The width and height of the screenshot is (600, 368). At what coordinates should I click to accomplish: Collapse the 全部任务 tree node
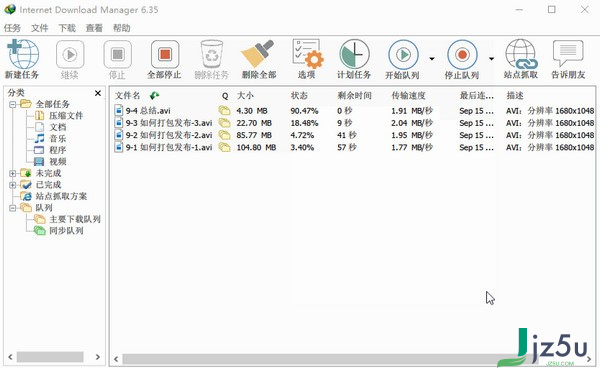13,104
